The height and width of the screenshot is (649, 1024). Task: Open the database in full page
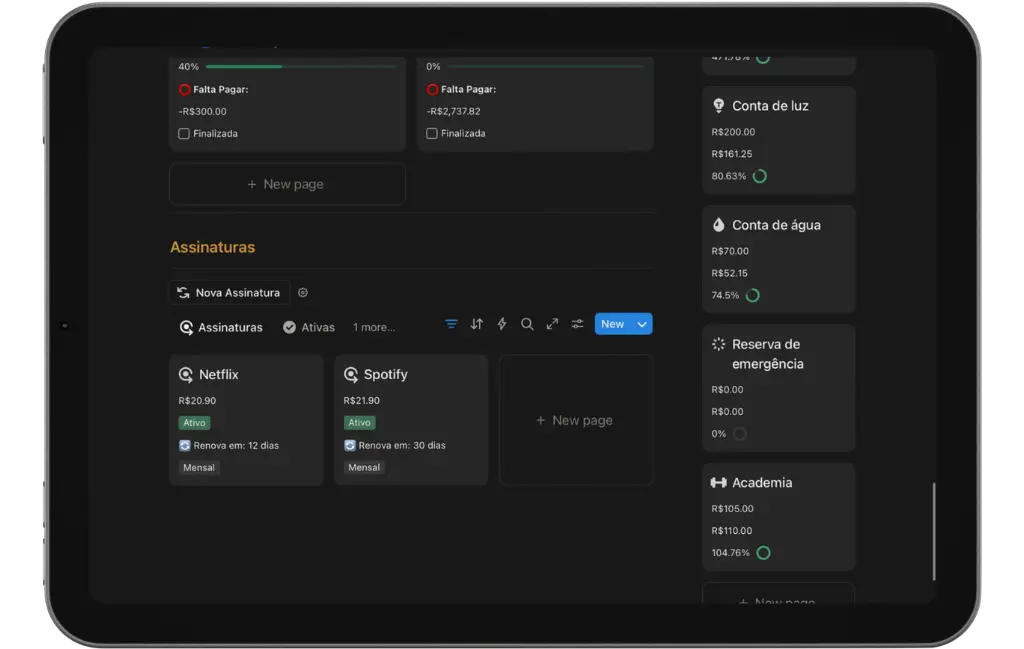tap(552, 324)
